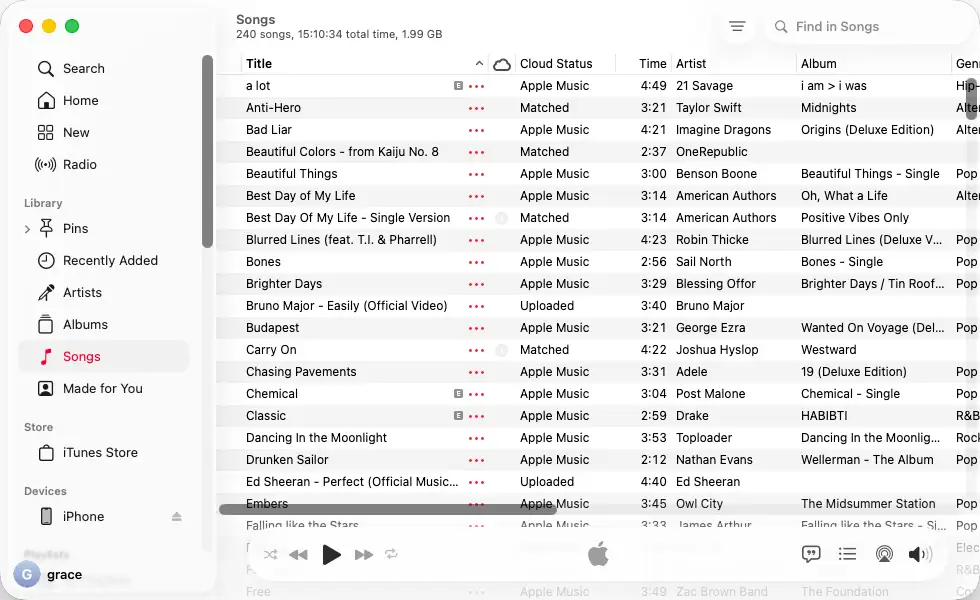Click Uploaded status for Ed Sheeran row
This screenshot has height=600, width=980.
pos(547,482)
